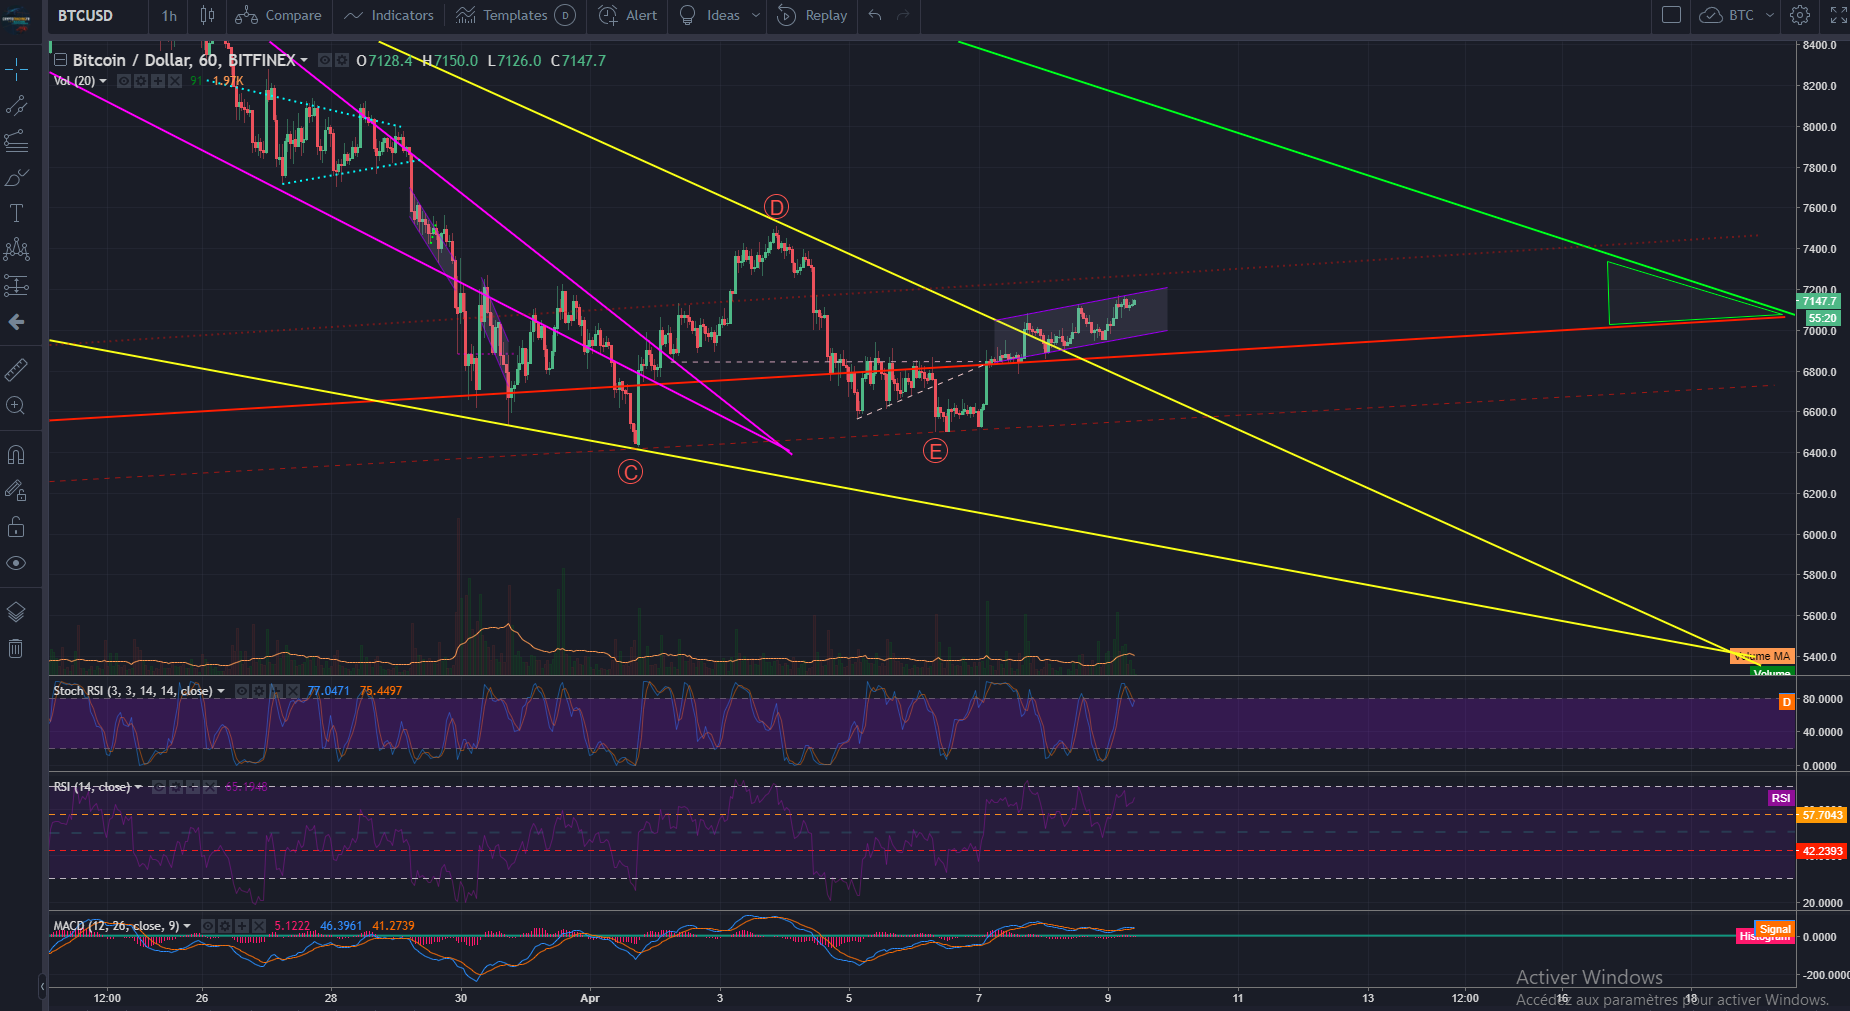
Task: Remove the Stoch RSI indicator
Action: pyautogui.click(x=293, y=691)
